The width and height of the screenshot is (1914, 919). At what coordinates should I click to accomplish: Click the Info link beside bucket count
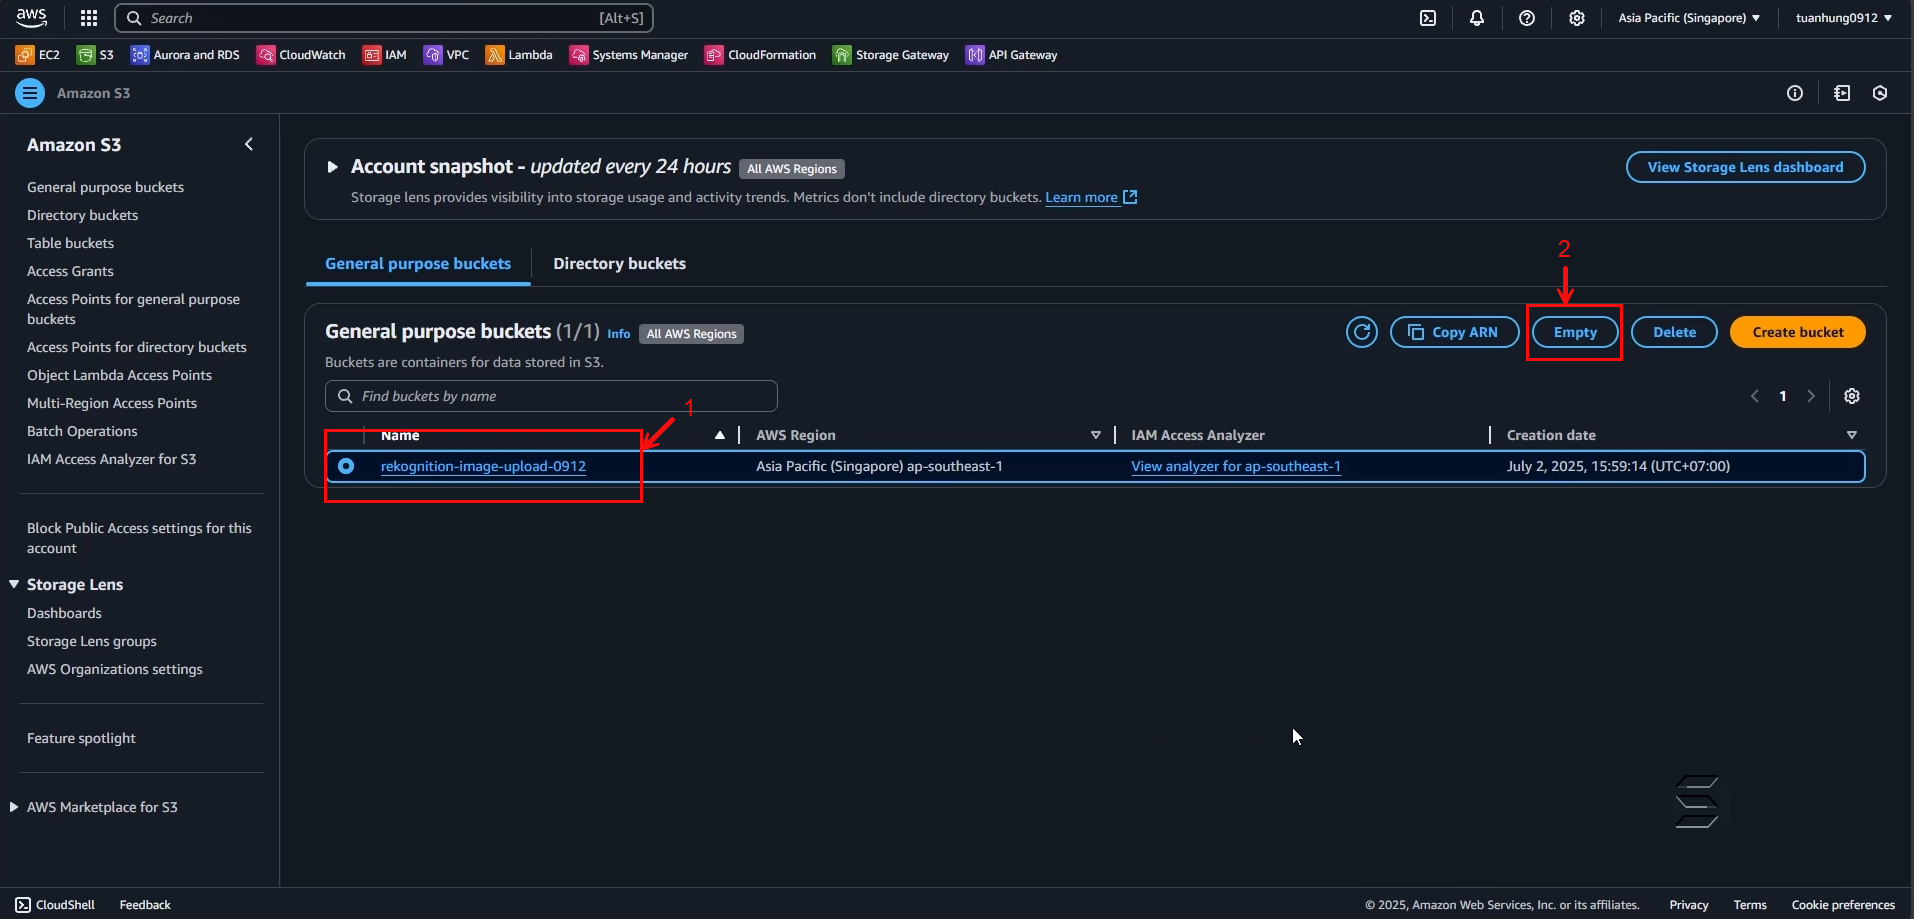click(x=619, y=334)
